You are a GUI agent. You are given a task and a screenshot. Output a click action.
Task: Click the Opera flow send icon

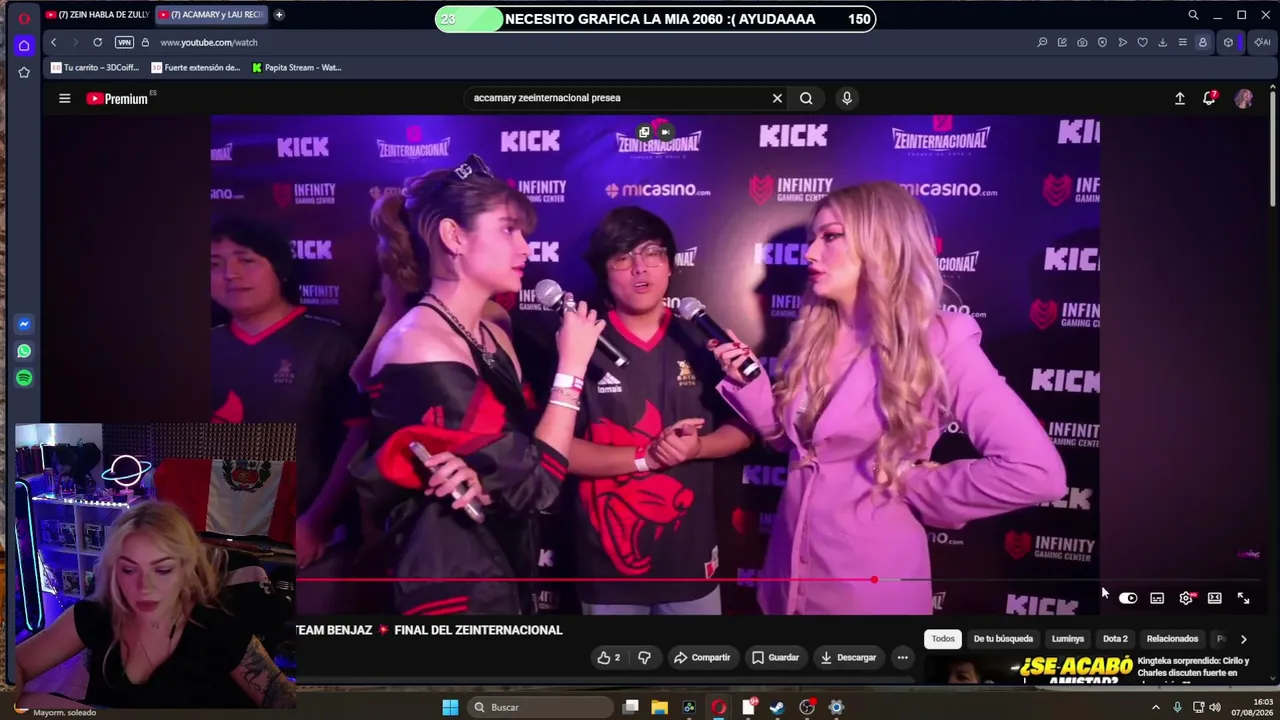(1122, 42)
